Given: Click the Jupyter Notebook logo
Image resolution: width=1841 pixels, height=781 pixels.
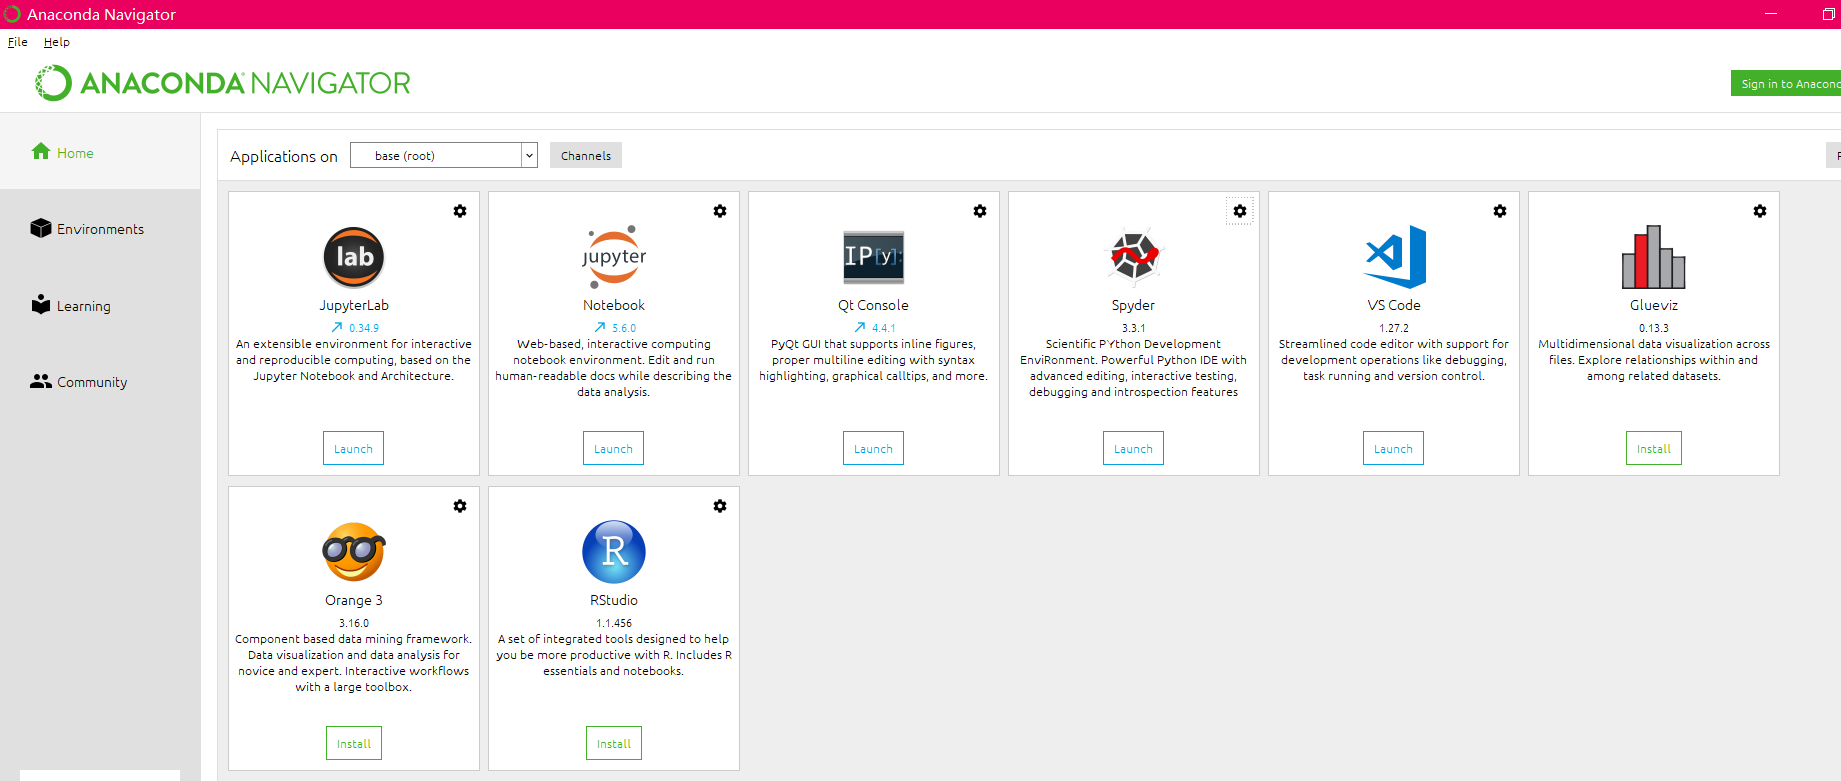Looking at the screenshot, I should pyautogui.click(x=614, y=257).
